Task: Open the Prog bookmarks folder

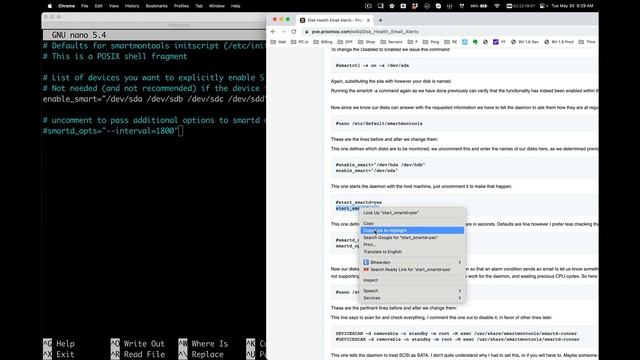Action: [x=431, y=42]
